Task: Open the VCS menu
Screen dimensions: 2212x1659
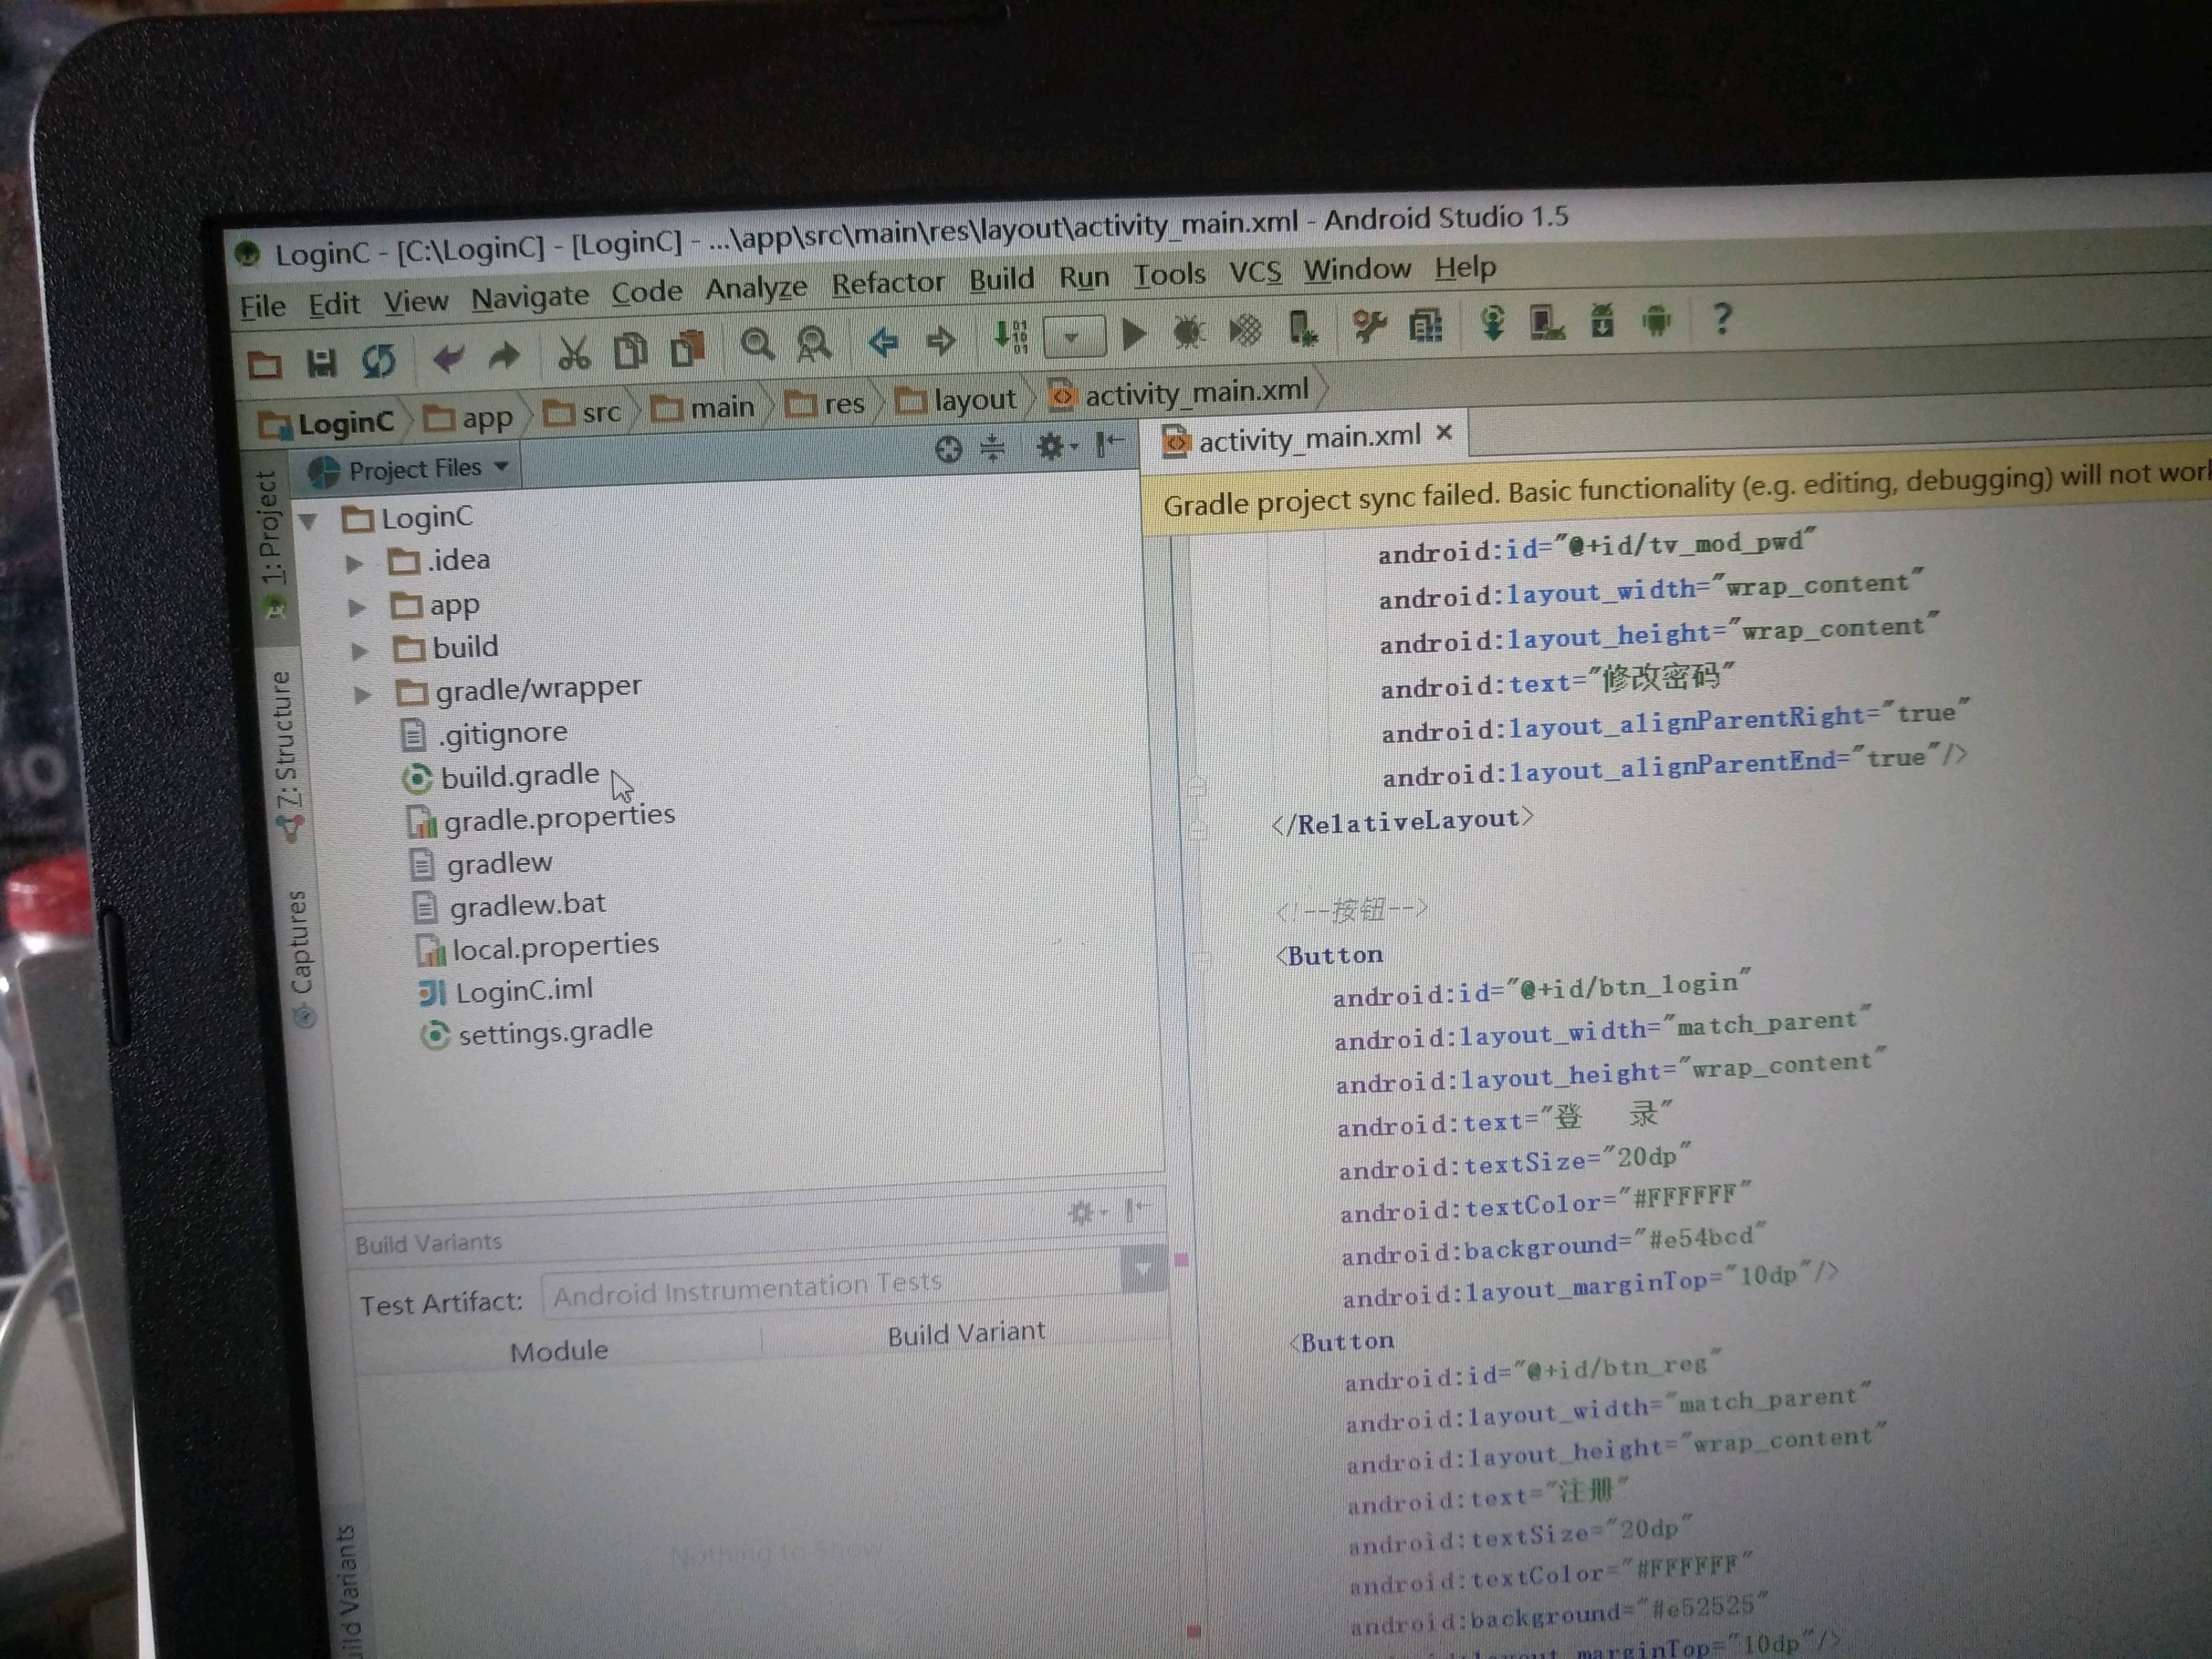Action: [x=1254, y=272]
